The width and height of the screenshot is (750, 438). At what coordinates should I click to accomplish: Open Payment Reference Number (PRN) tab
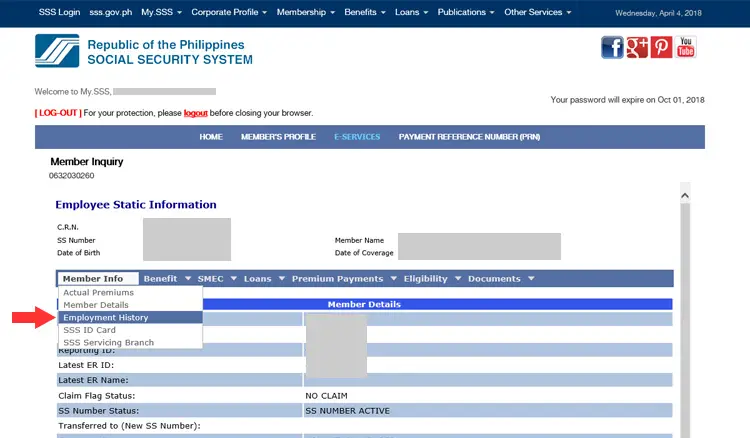coord(469,137)
